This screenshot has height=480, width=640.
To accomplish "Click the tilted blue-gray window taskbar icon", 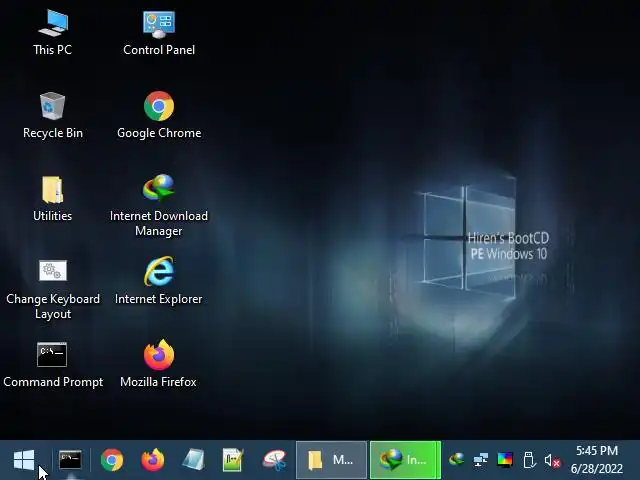I will pos(193,460).
